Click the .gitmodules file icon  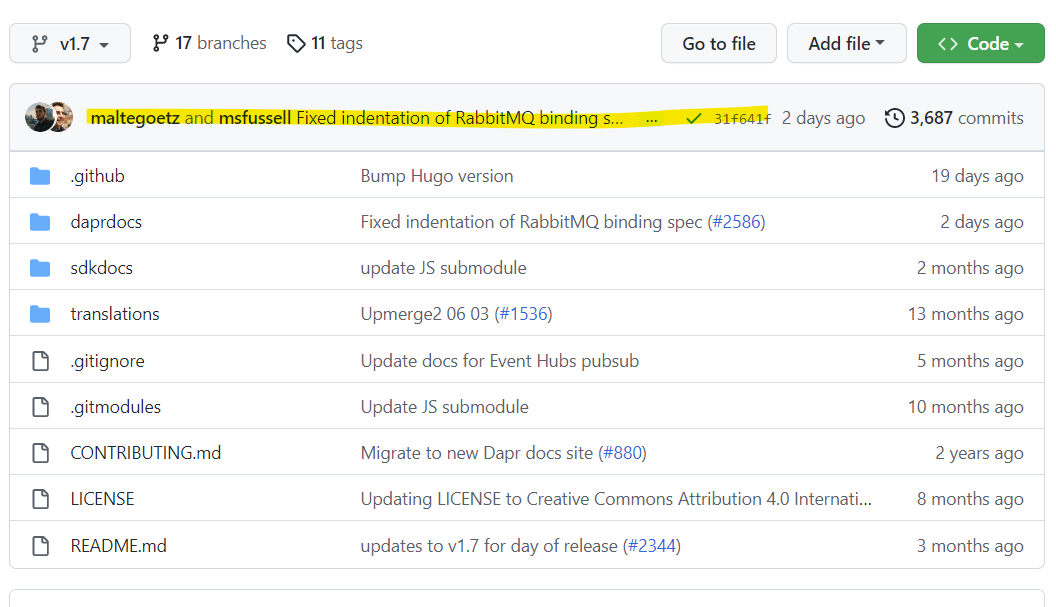(40, 406)
